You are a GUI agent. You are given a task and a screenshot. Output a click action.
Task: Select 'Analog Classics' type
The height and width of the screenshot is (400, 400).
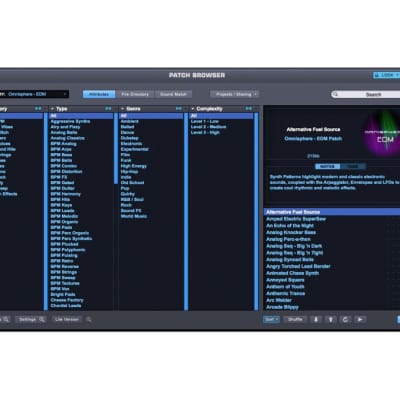(67, 138)
